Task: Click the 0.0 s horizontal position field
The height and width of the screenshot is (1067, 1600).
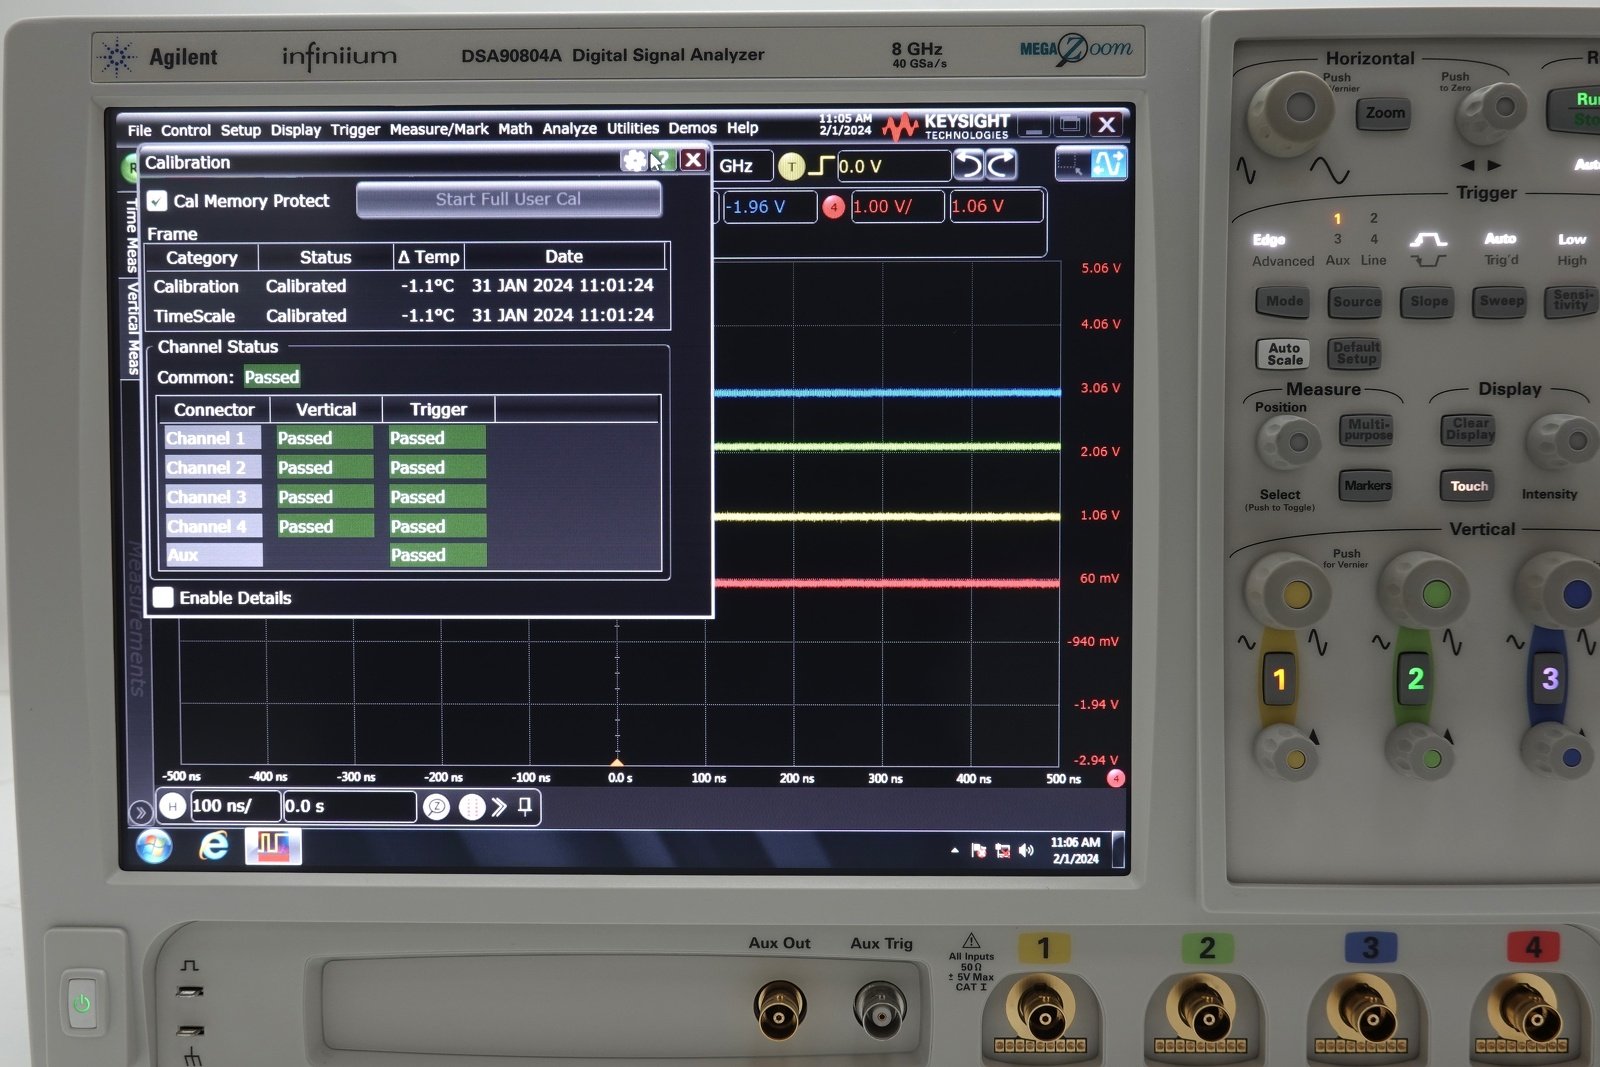Action: pyautogui.click(x=349, y=806)
